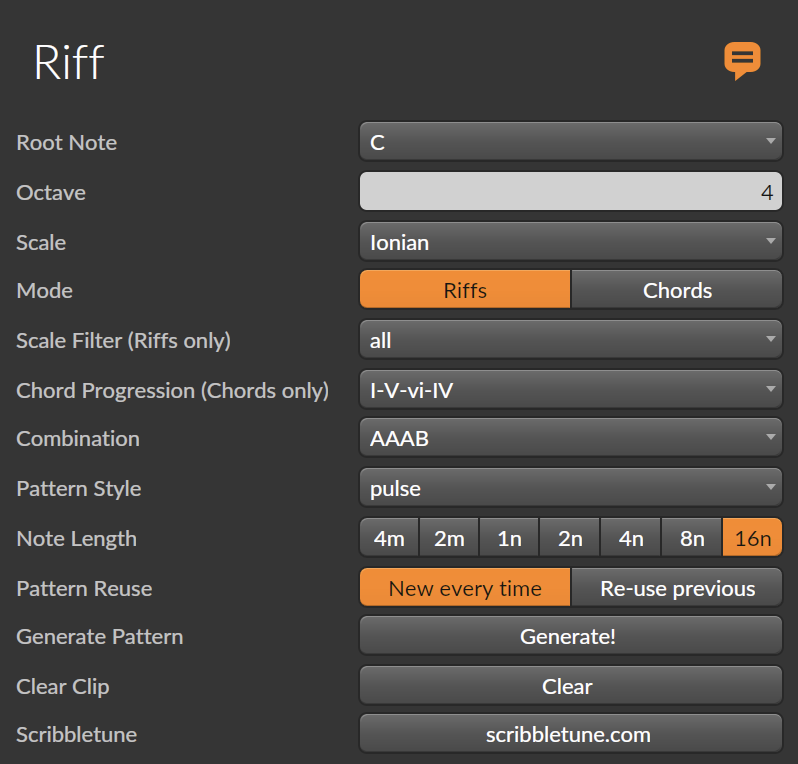The width and height of the screenshot is (798, 764).
Task: Click the Octave value field showing 4
Action: pyautogui.click(x=571, y=191)
